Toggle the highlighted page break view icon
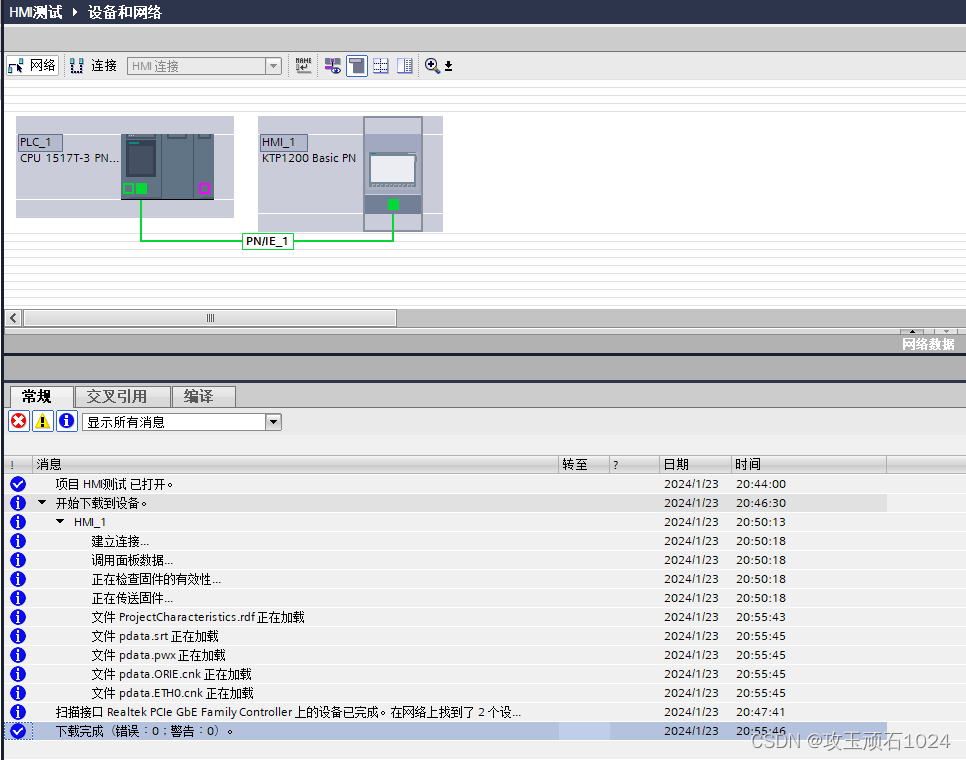 [x=357, y=66]
